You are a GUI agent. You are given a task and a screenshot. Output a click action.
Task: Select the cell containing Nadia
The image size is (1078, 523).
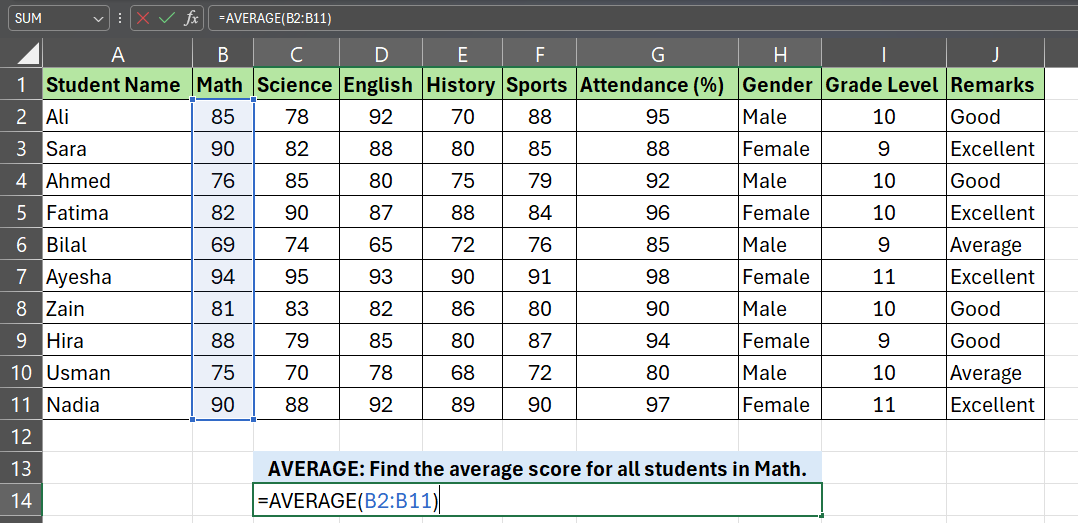click(118, 404)
